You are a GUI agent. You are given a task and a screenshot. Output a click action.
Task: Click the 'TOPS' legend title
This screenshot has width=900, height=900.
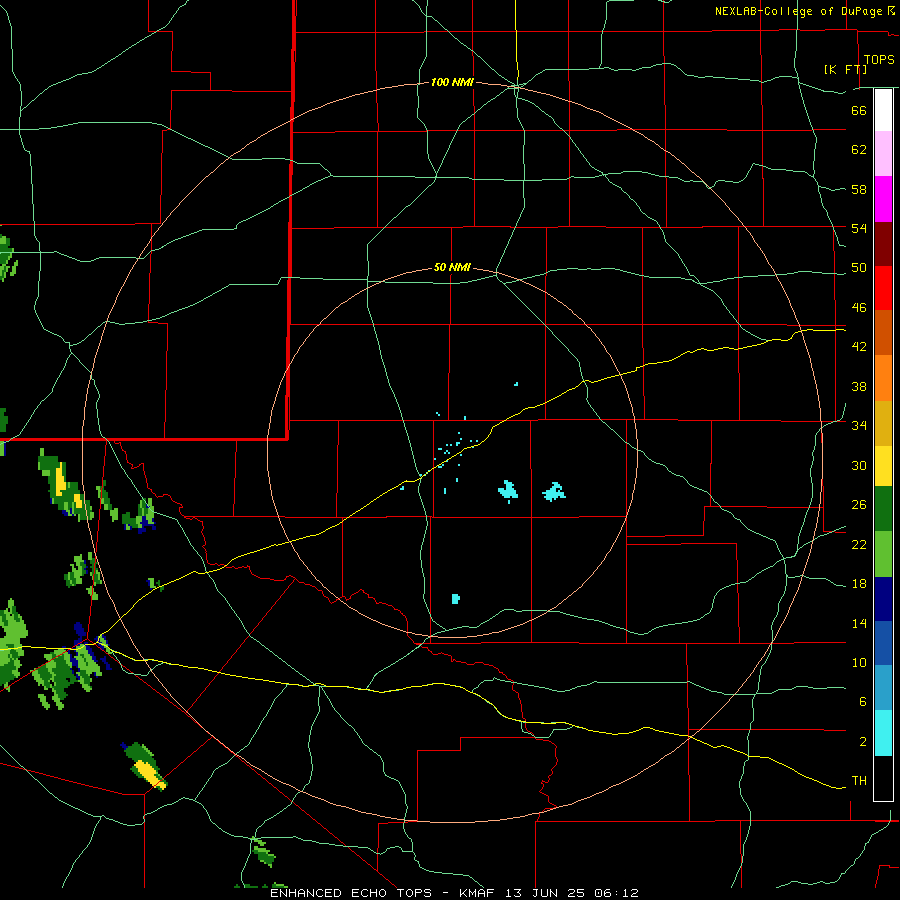(x=879, y=60)
